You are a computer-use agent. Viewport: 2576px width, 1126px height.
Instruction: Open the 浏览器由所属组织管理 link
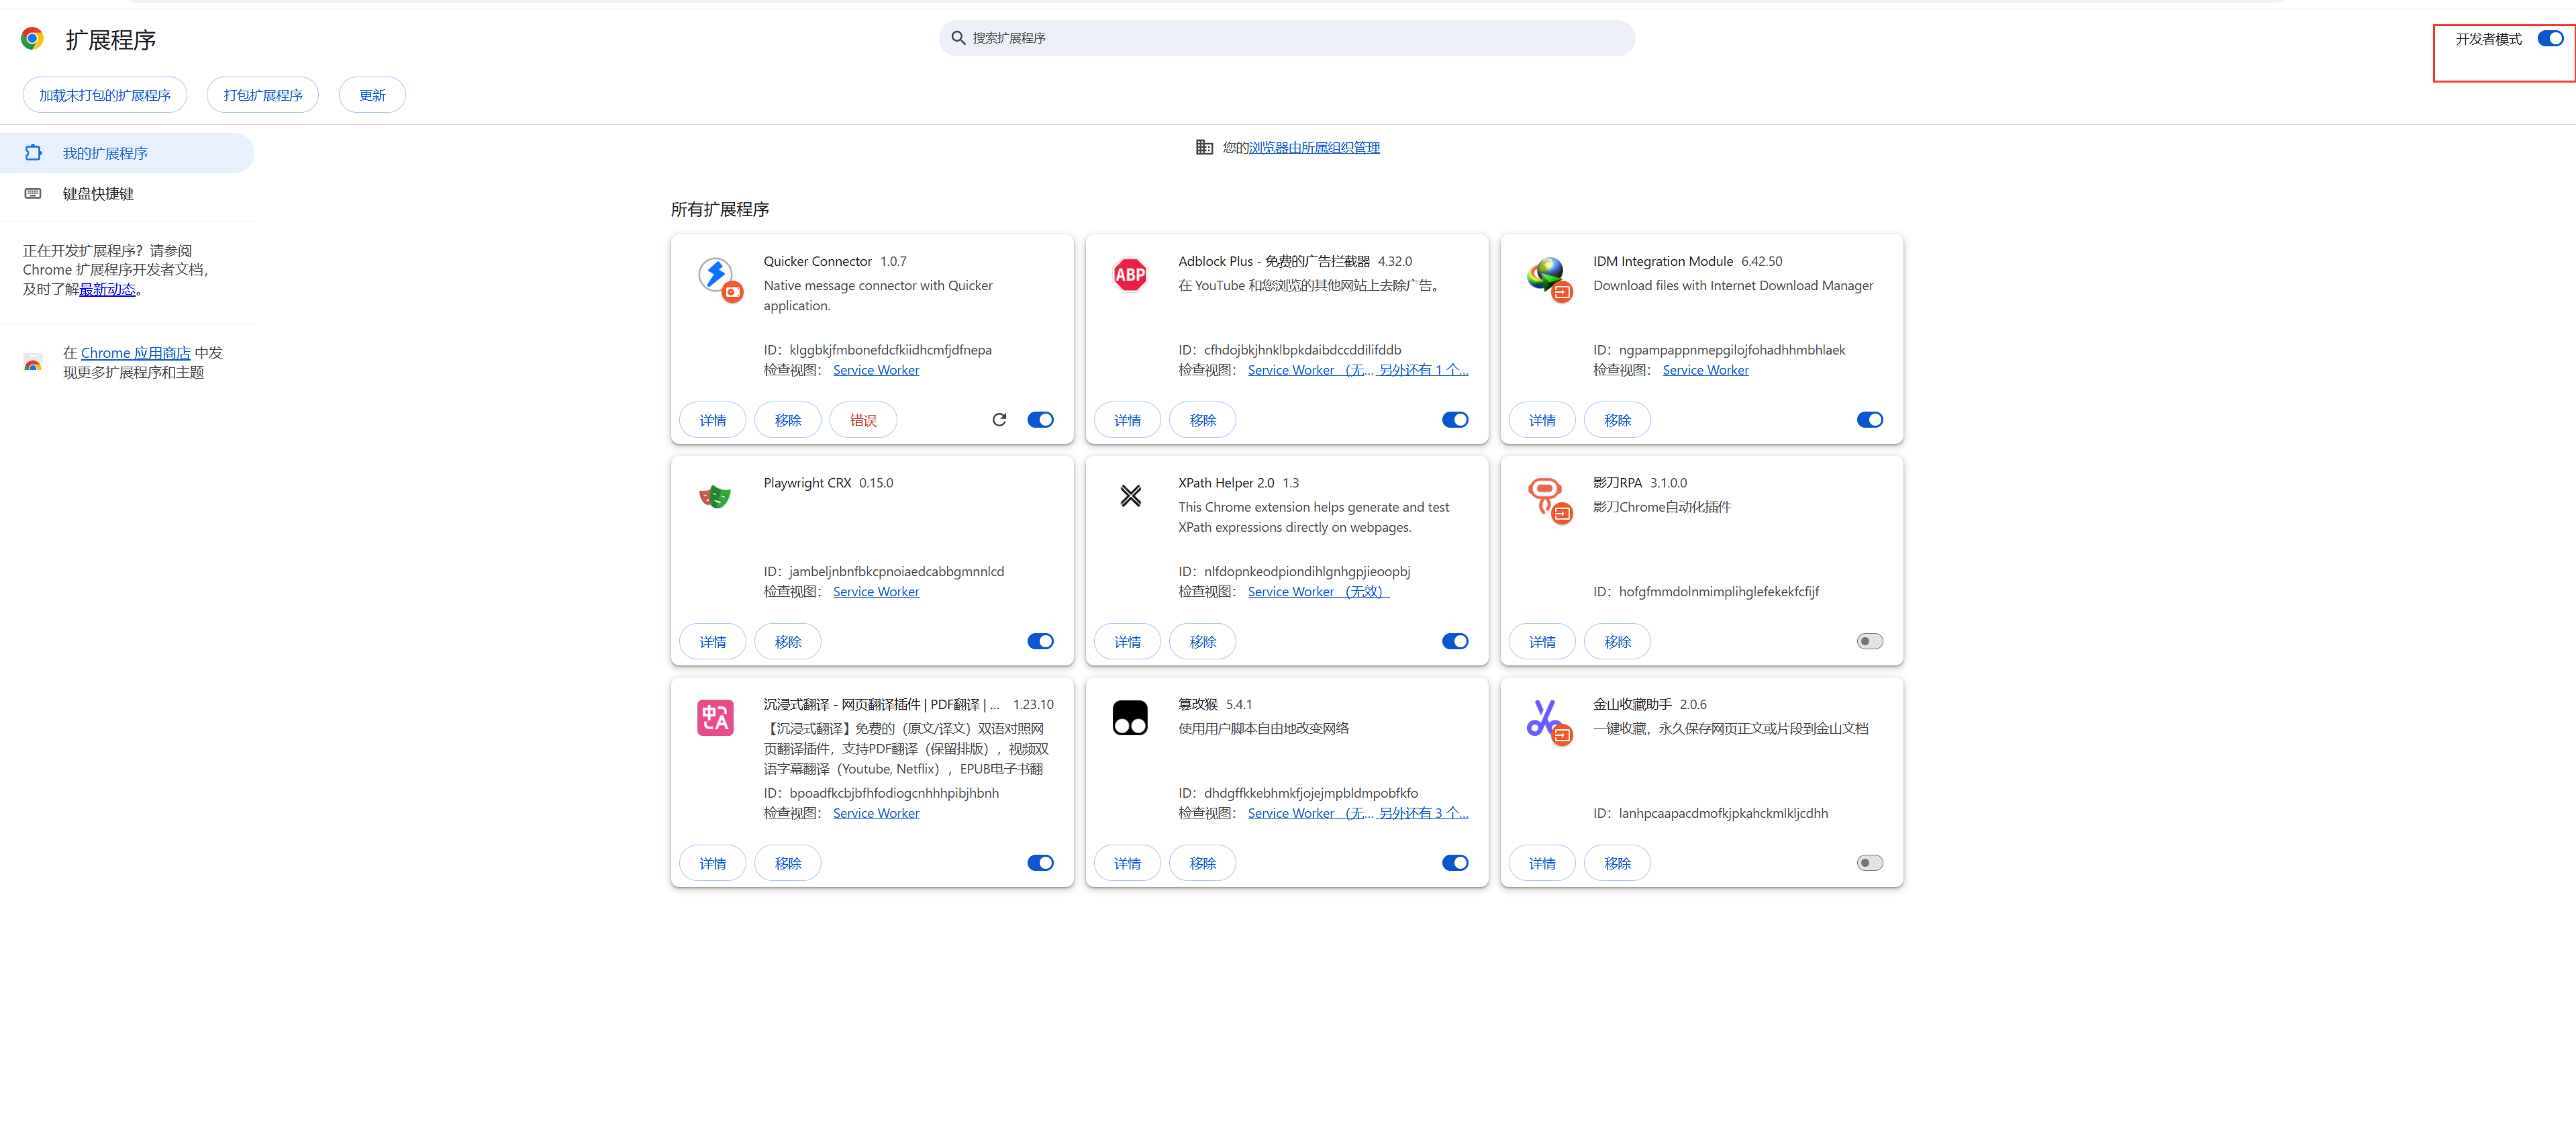pos(1314,147)
